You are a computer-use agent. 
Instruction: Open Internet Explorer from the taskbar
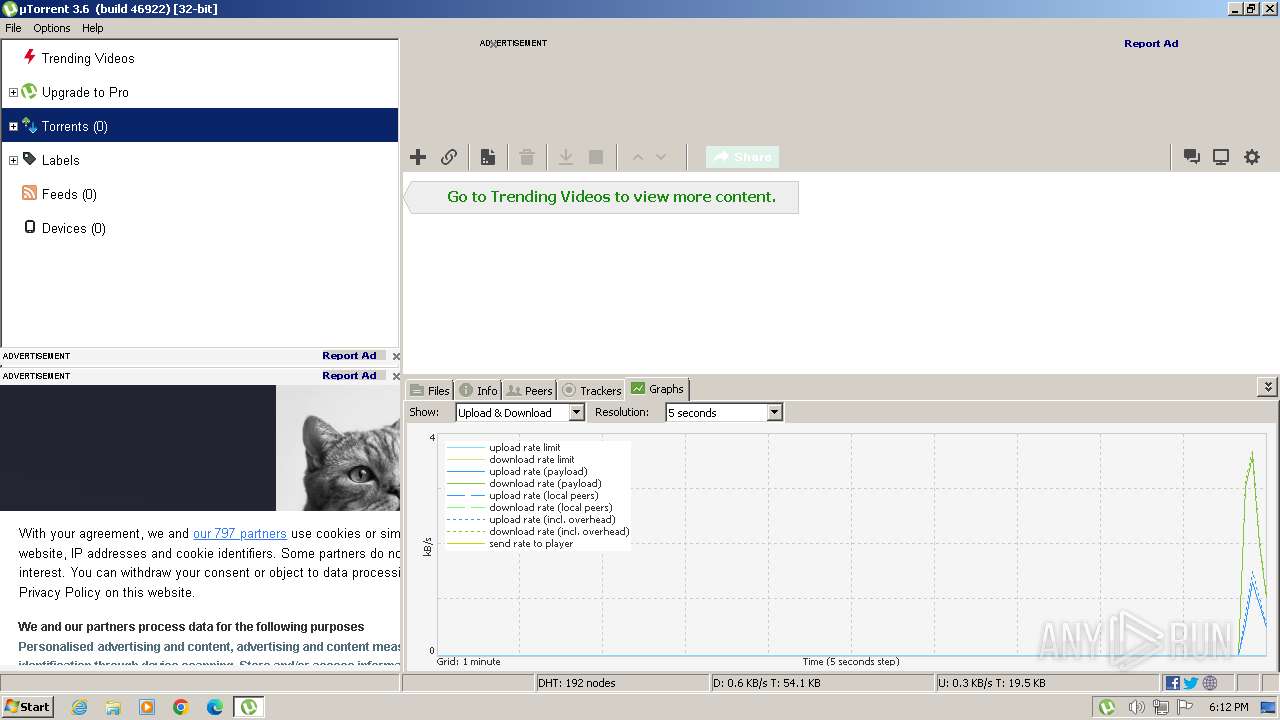tap(80, 707)
